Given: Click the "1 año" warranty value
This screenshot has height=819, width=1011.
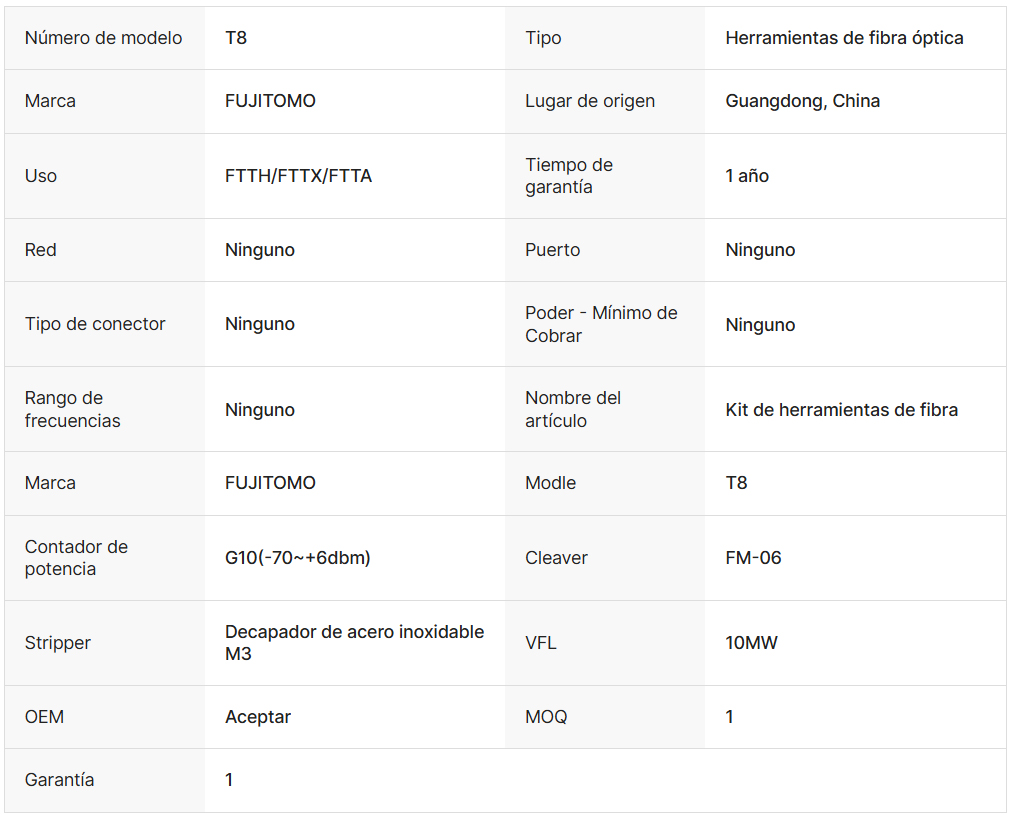Looking at the screenshot, I should (x=747, y=176).
